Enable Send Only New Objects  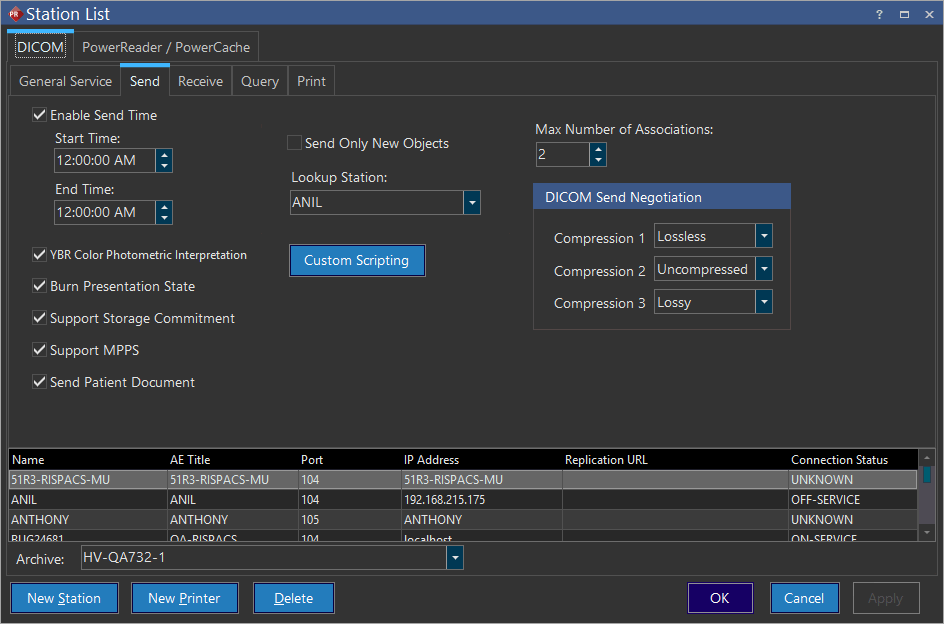click(295, 143)
